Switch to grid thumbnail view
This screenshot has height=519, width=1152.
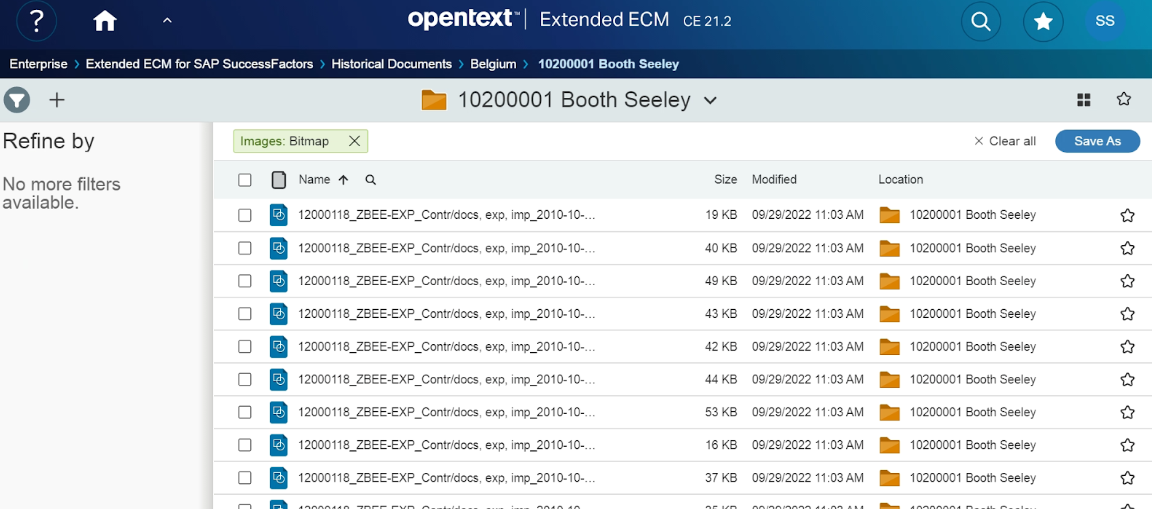(1083, 100)
